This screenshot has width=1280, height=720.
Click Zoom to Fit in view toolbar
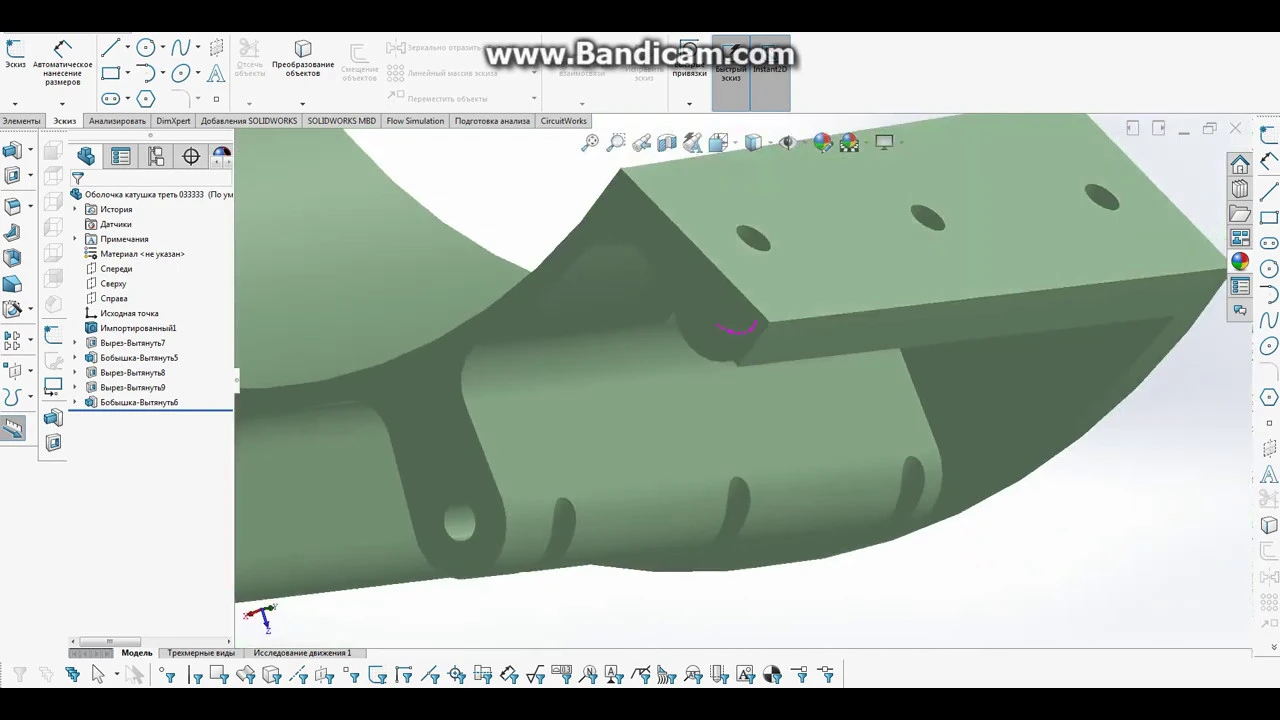tap(590, 142)
